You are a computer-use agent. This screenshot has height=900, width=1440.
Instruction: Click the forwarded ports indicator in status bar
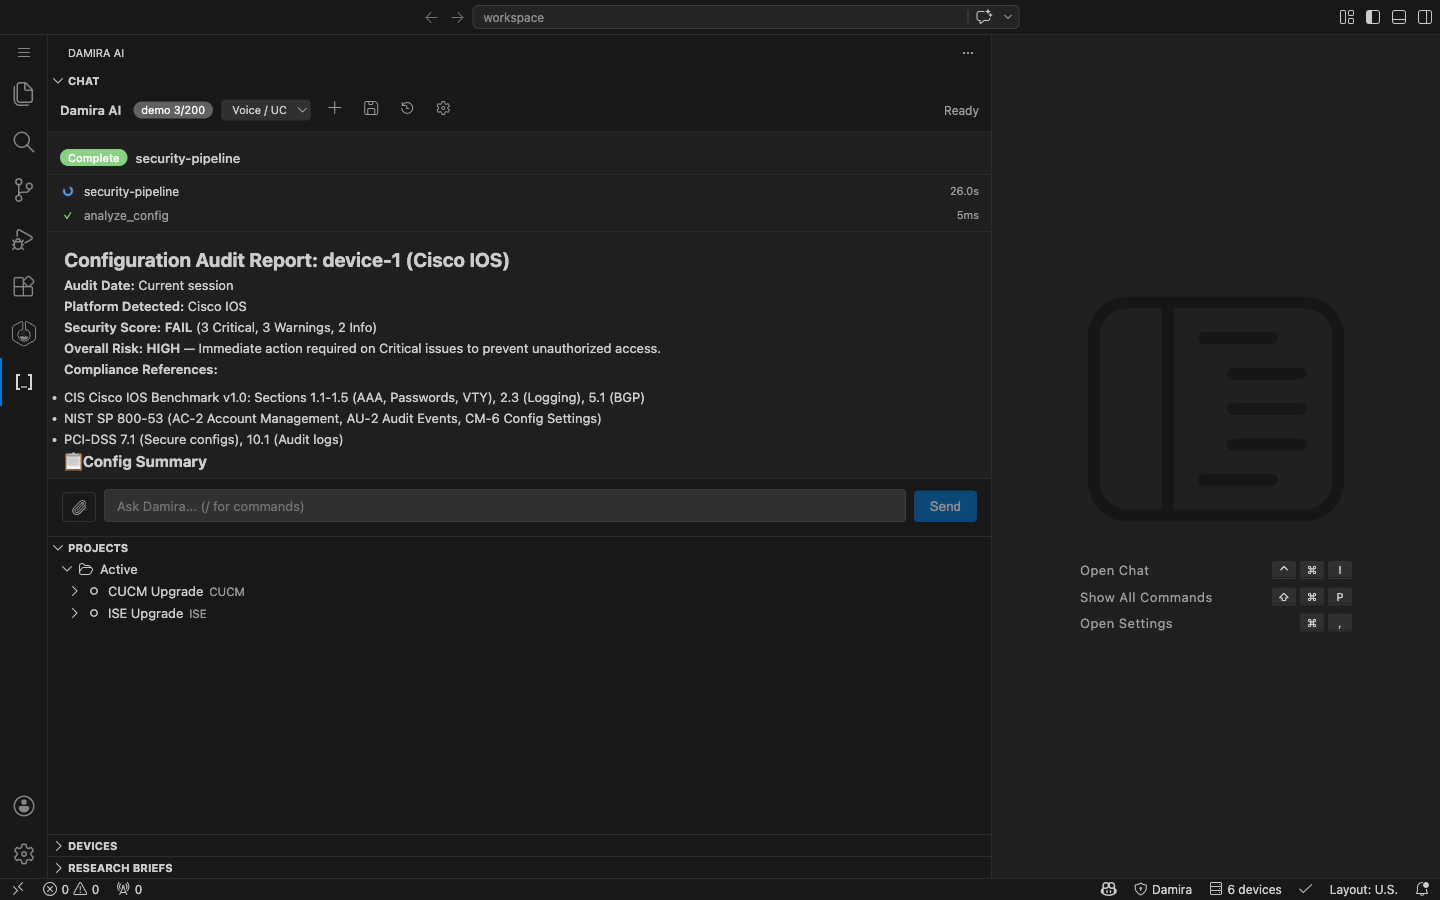(x=130, y=889)
